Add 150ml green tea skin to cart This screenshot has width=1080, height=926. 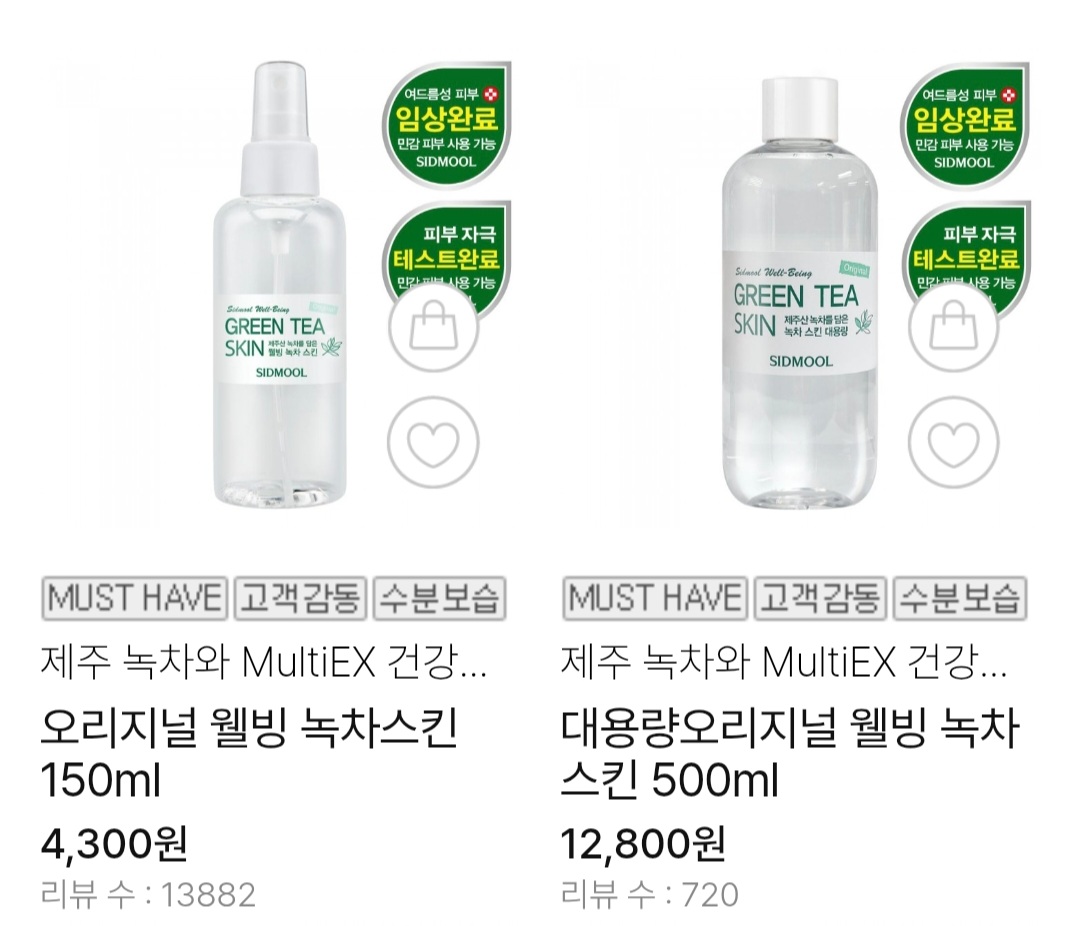433,328
